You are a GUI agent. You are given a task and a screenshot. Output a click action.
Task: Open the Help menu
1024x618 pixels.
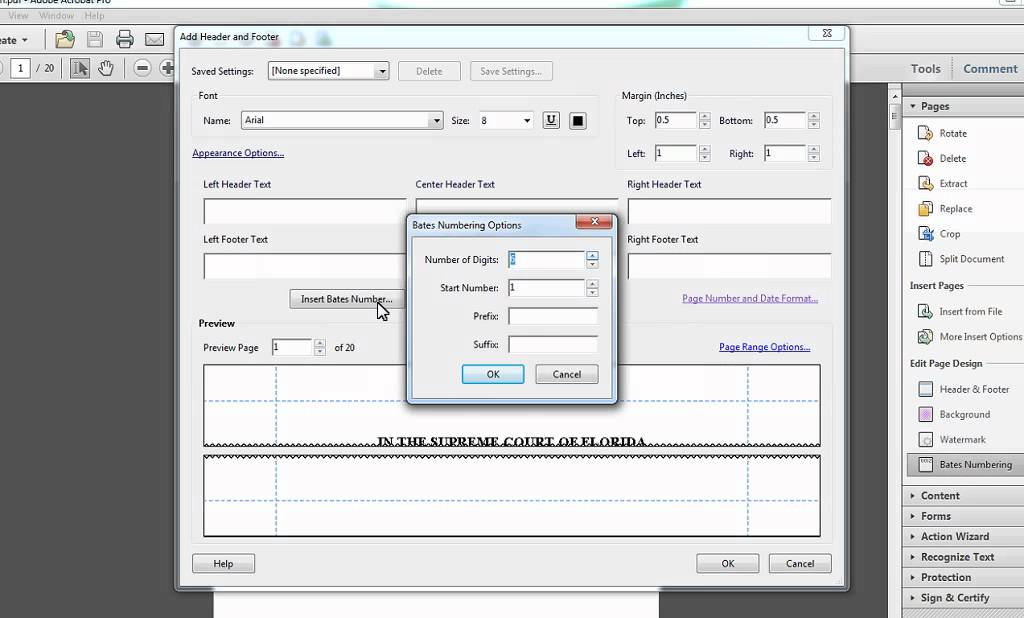pyautogui.click(x=94, y=16)
